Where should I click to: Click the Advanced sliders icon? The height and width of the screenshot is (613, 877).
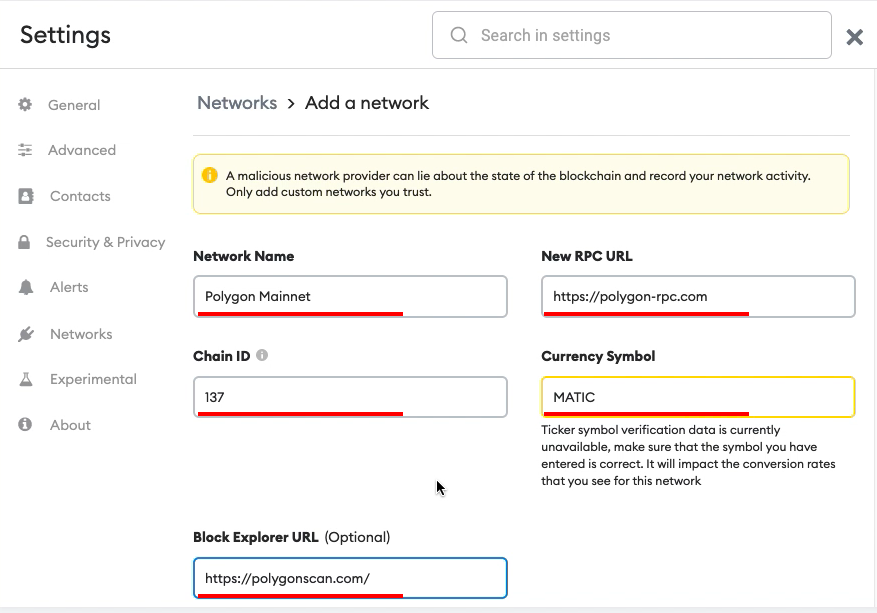25,150
